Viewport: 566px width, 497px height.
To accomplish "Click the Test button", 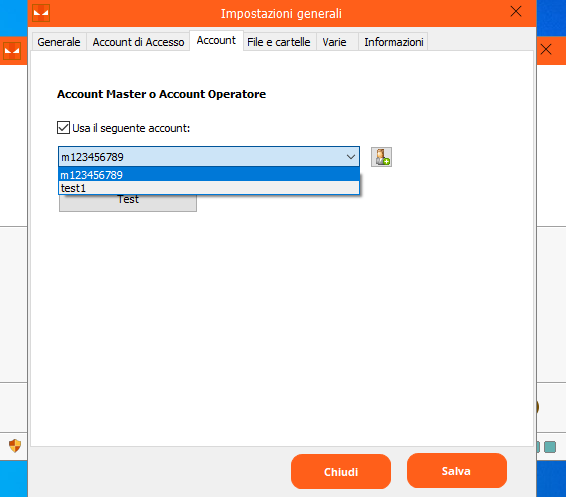I will [128, 202].
